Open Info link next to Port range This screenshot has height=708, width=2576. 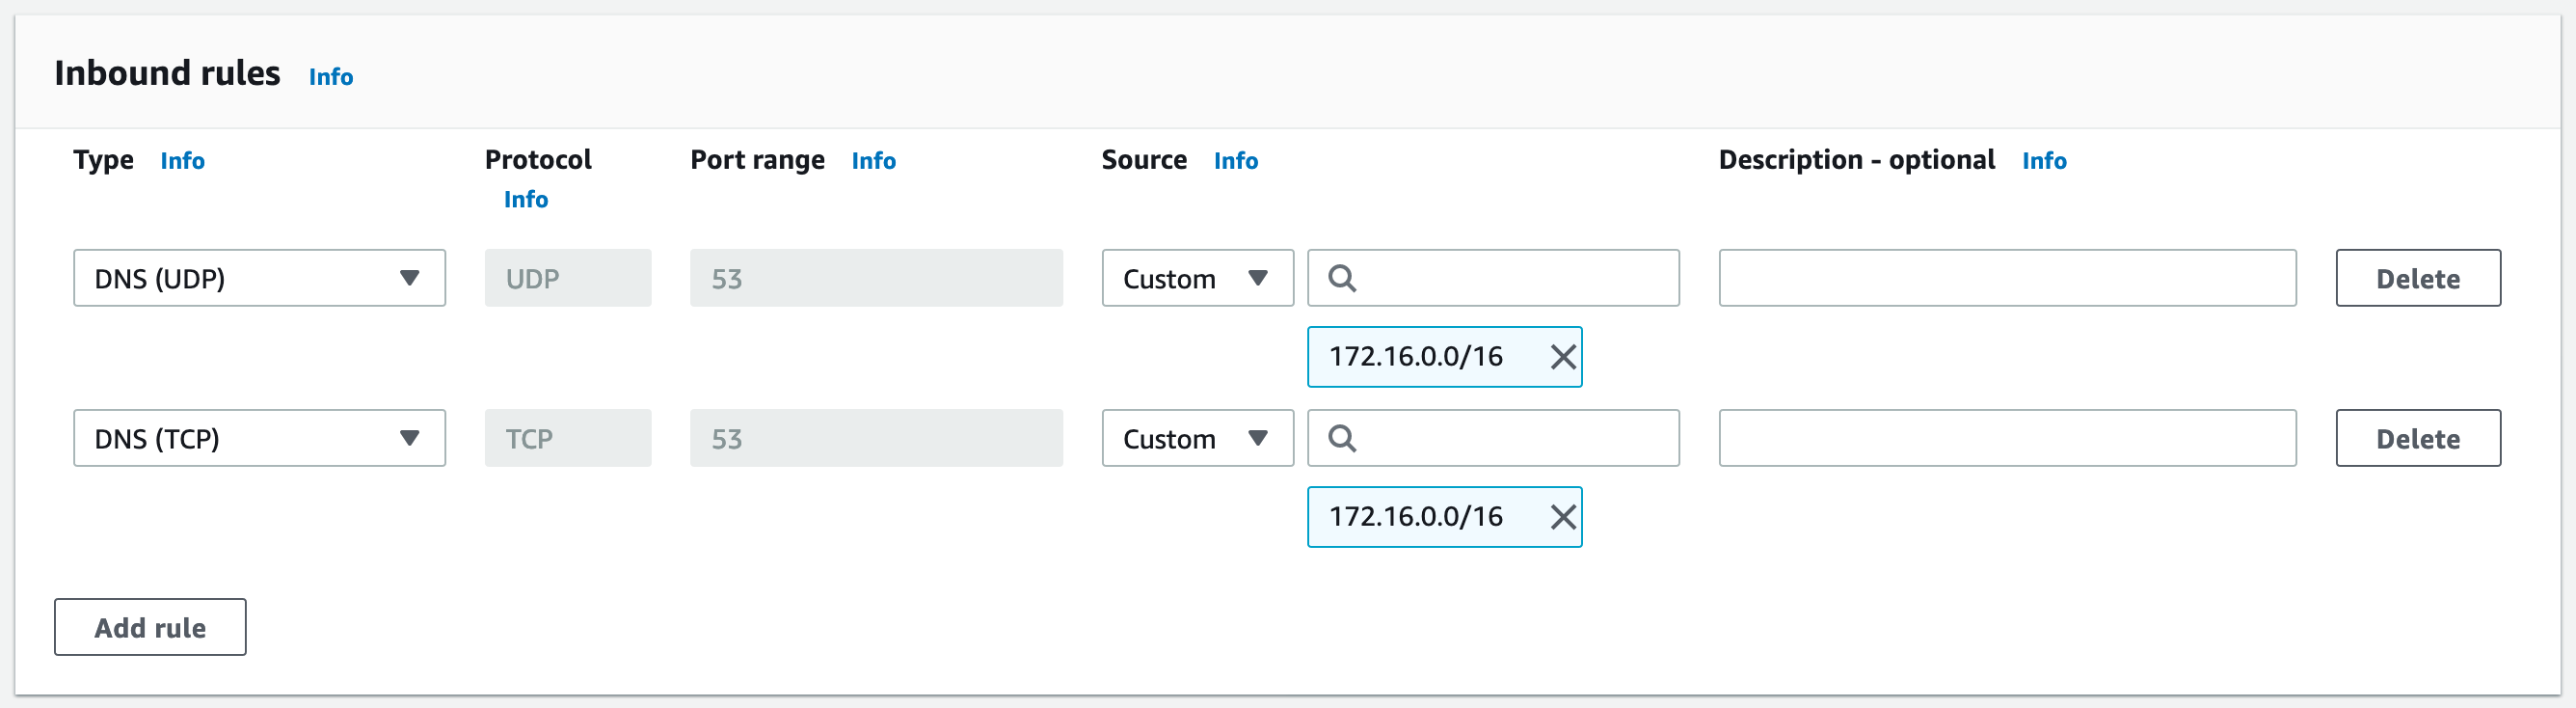coord(873,161)
